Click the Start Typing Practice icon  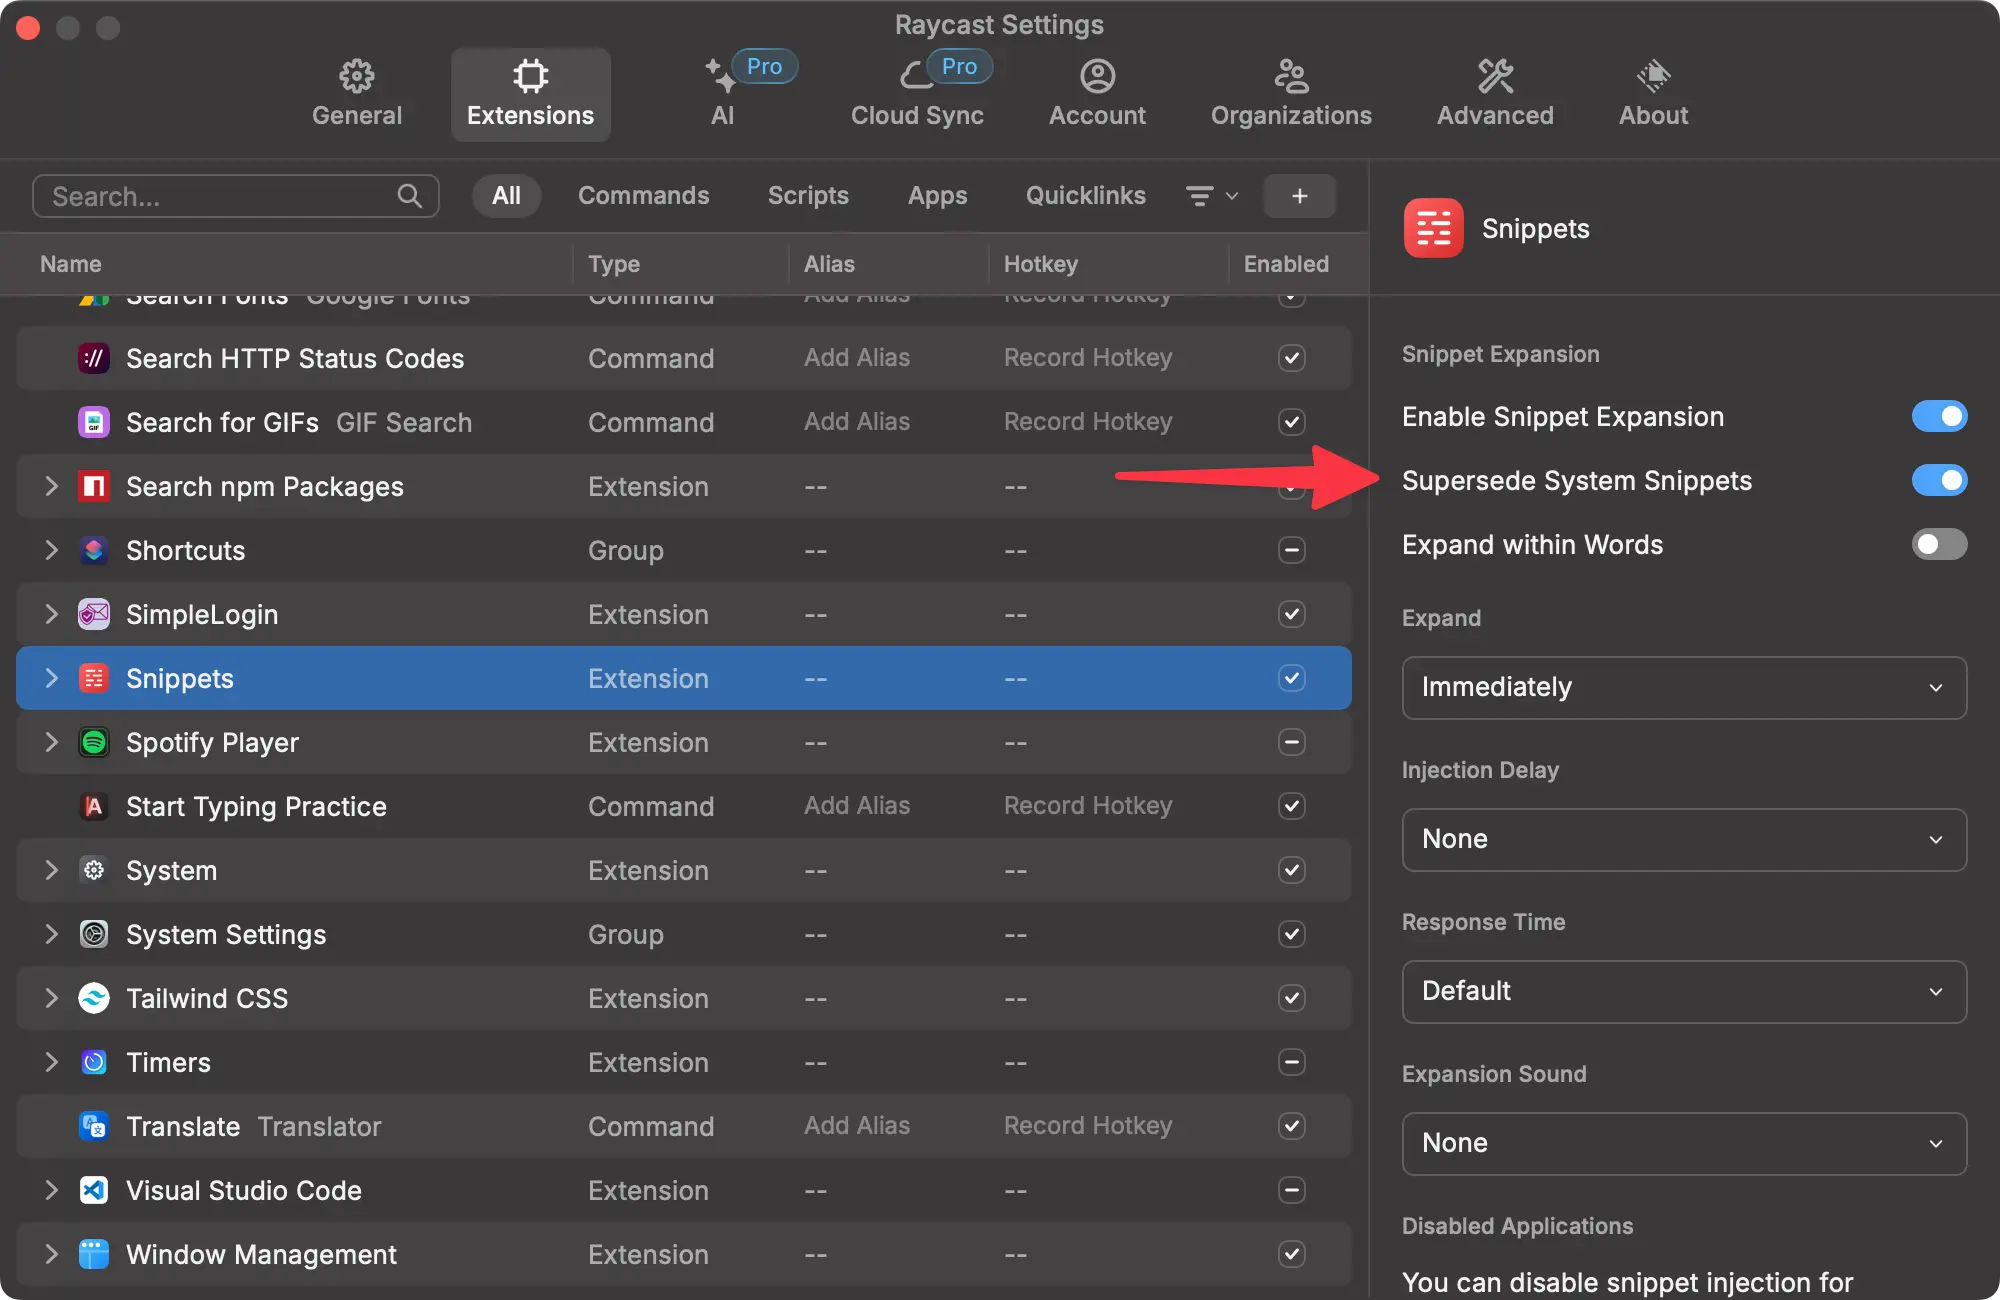94,806
